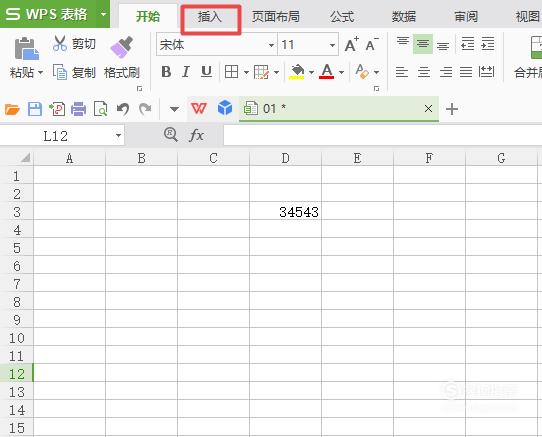Toggle Bold formatting
Image resolution: width=542 pixels, height=437 pixels.
tap(166, 72)
